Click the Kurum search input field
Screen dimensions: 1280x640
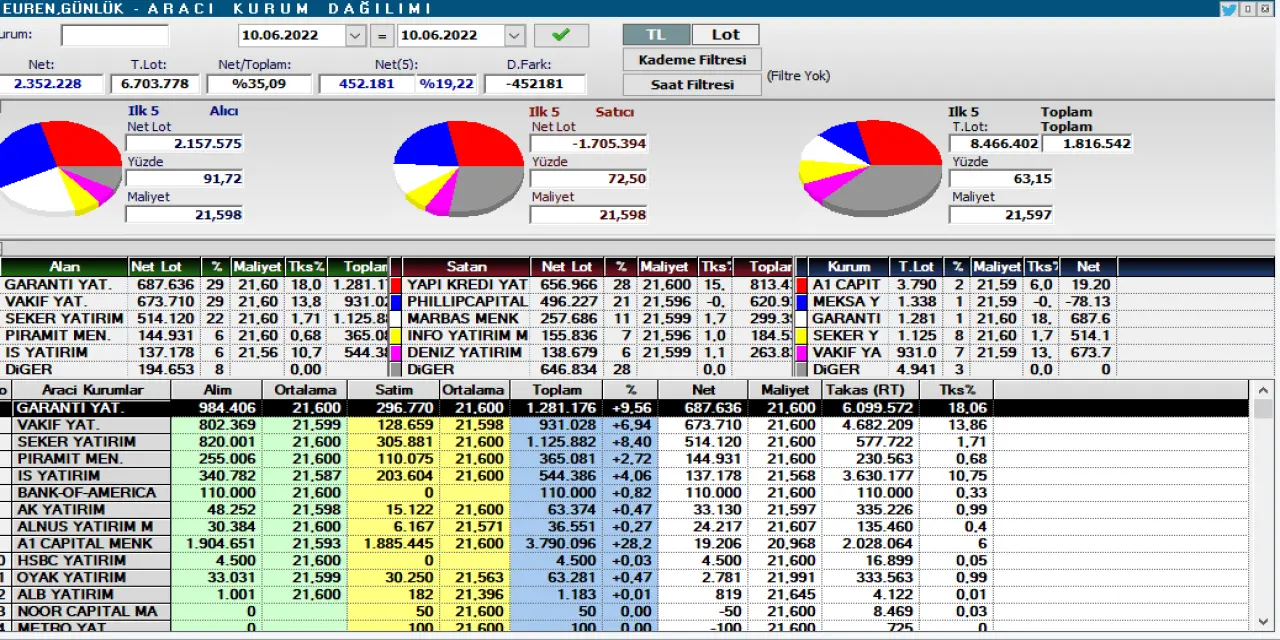114,35
